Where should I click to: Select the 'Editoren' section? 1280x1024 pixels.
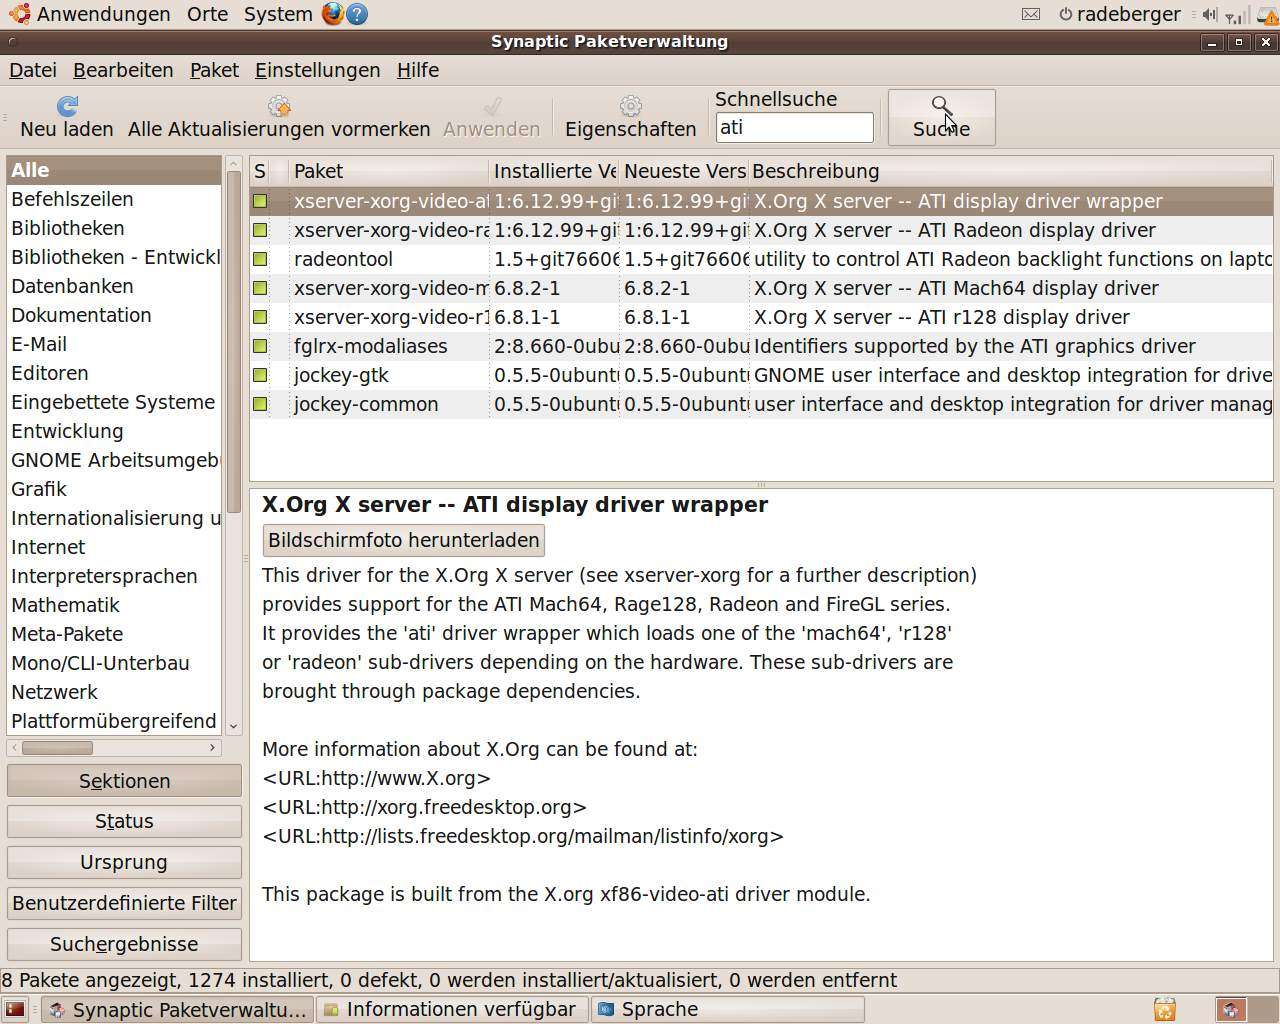(114, 373)
